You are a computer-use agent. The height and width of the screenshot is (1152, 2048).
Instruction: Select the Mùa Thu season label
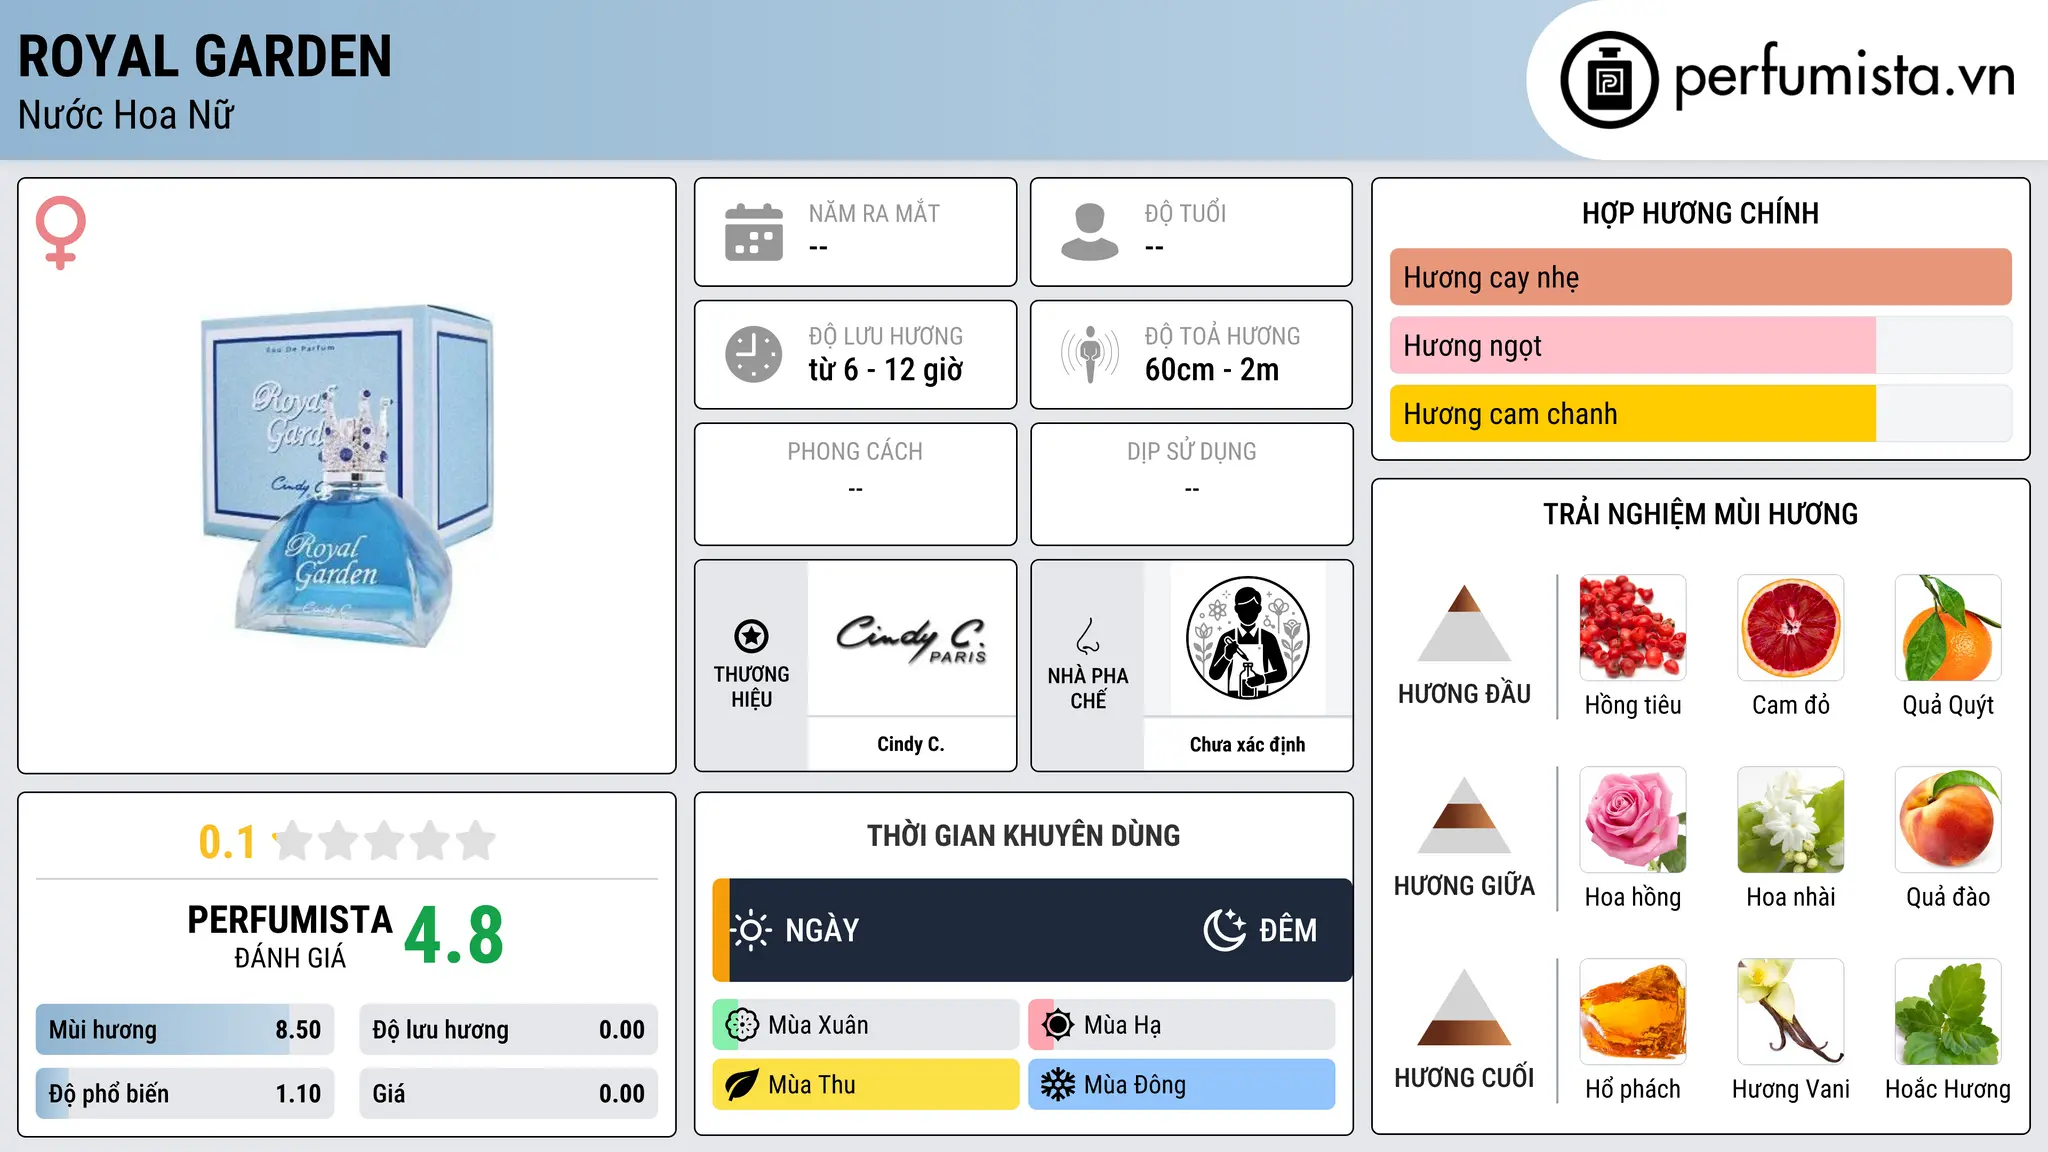click(x=812, y=1085)
